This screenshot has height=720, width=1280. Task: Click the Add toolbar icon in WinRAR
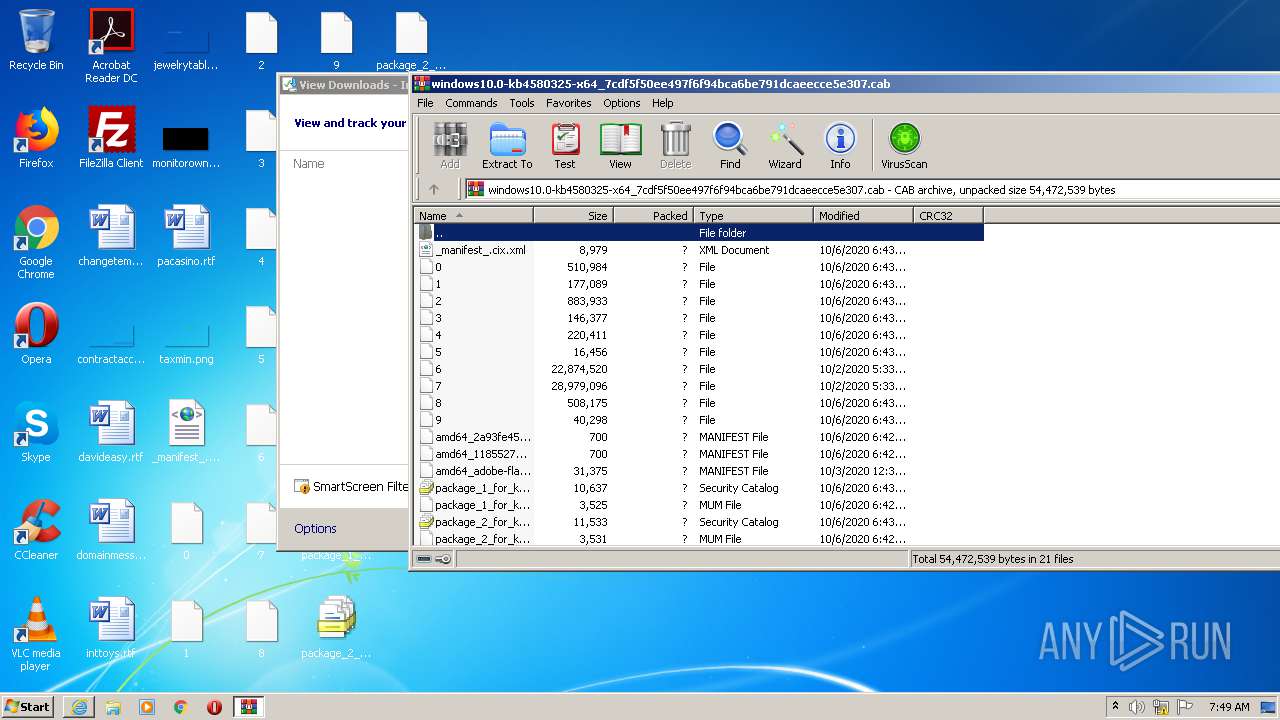click(450, 146)
